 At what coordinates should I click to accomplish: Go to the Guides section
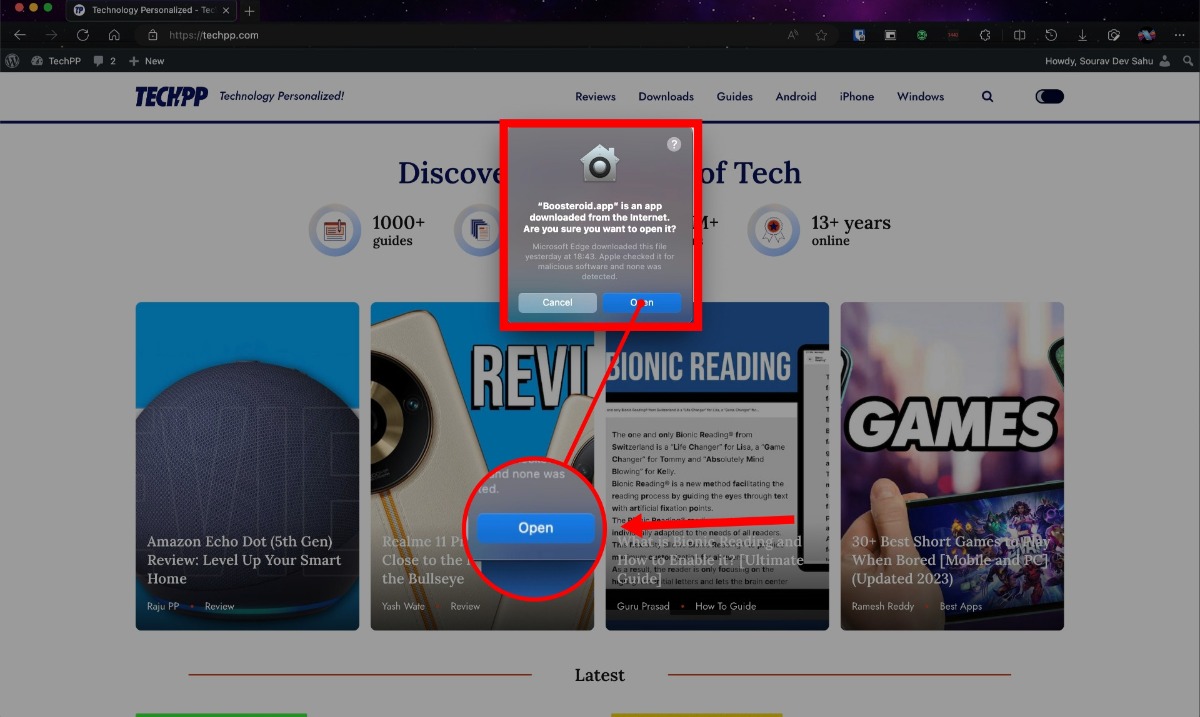click(x=735, y=97)
